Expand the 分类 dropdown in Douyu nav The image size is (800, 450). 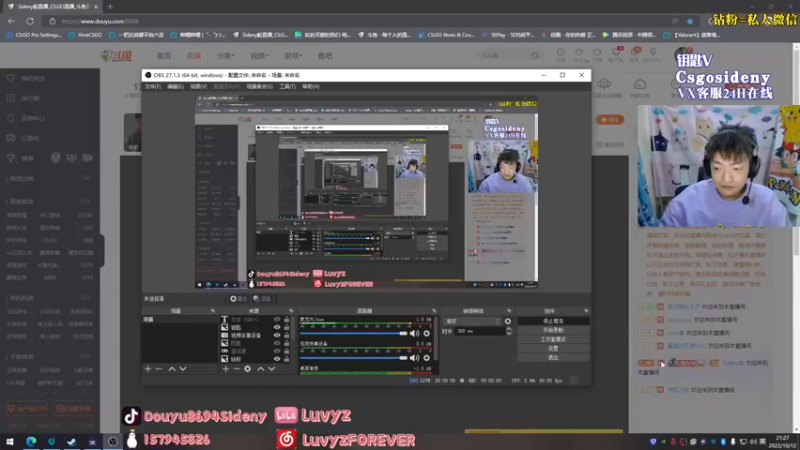(226, 56)
